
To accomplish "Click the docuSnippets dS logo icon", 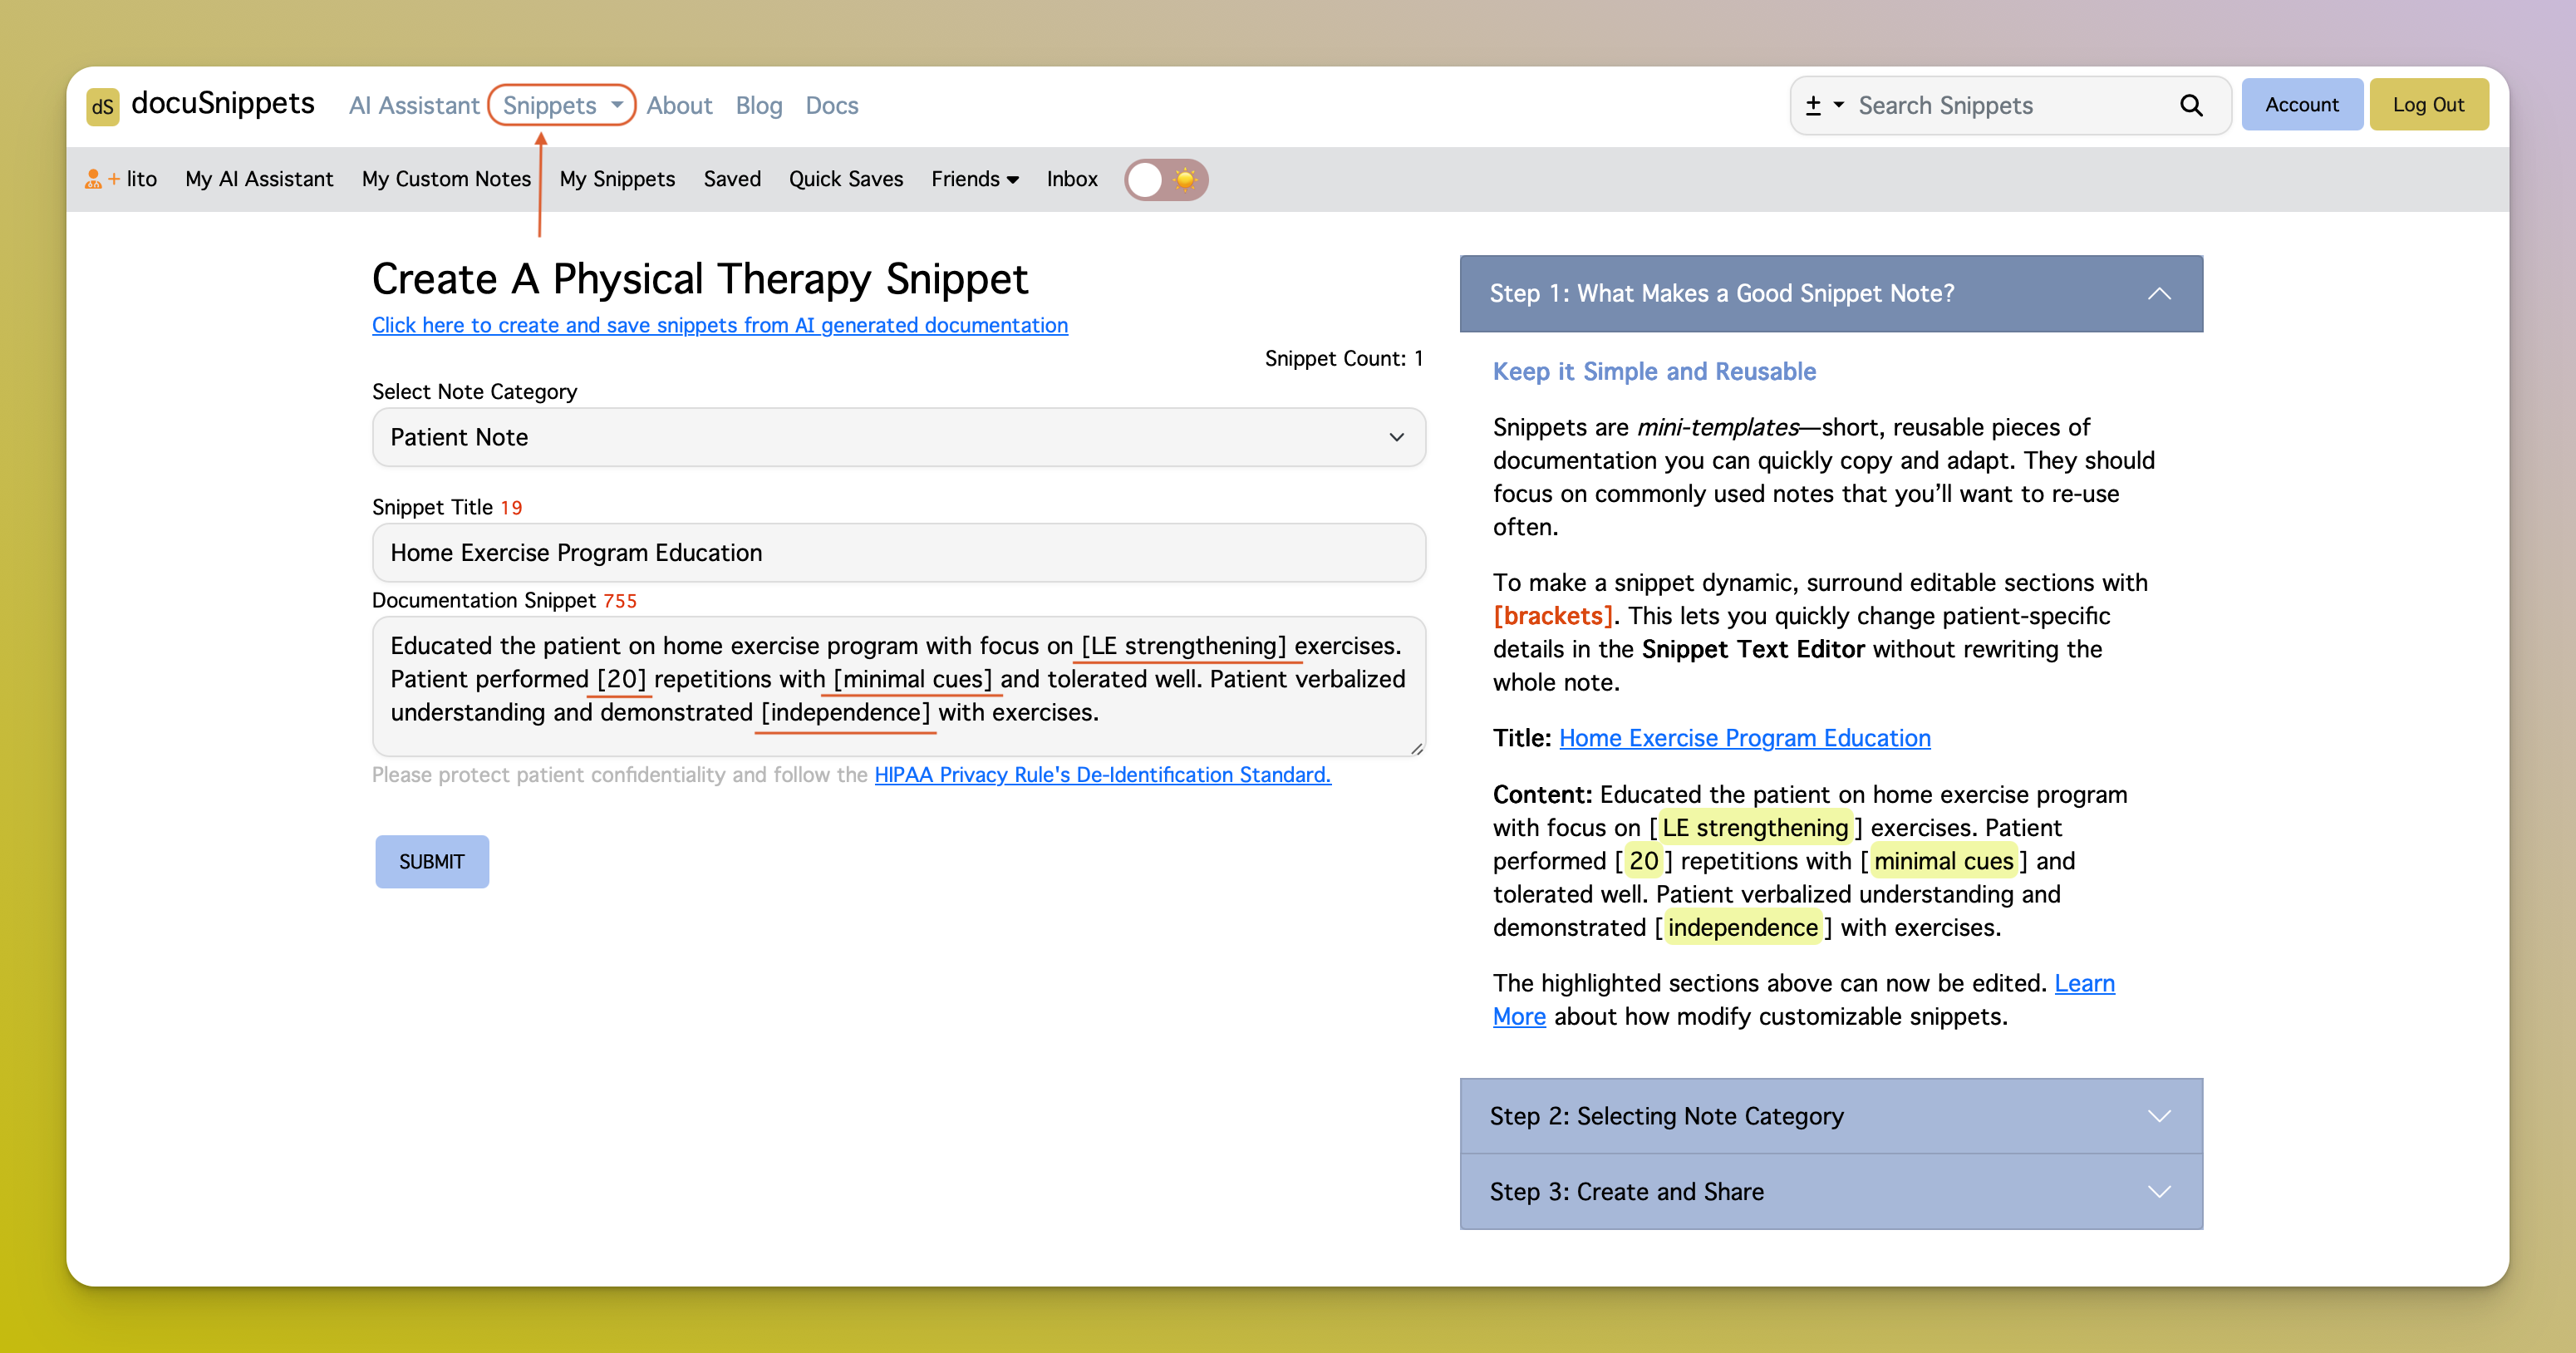I will pyautogui.click(x=102, y=106).
